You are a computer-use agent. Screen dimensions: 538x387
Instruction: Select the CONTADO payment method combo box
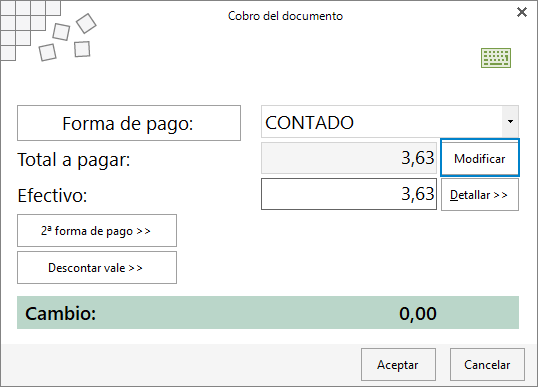390,122
